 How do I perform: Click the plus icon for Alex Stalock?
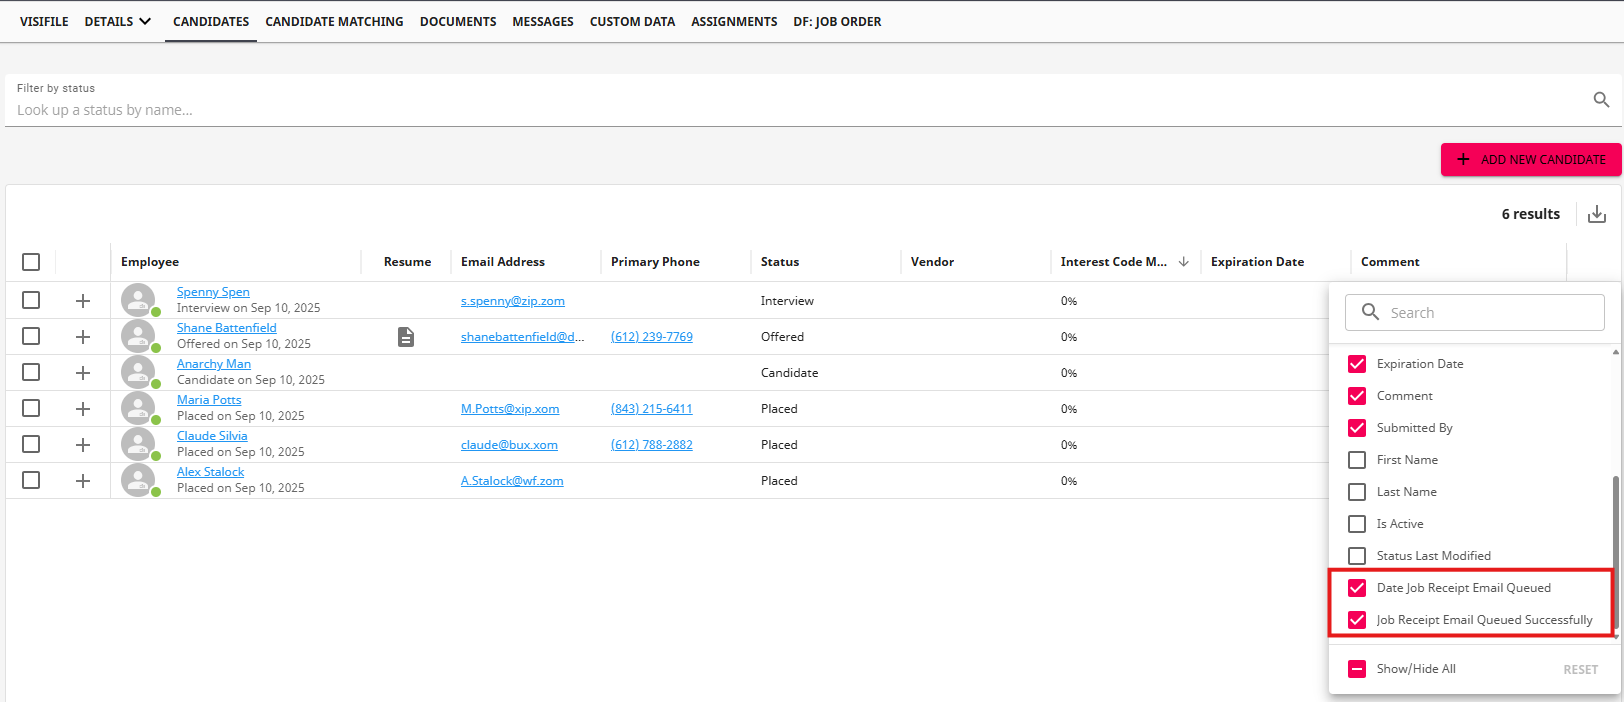tap(83, 481)
